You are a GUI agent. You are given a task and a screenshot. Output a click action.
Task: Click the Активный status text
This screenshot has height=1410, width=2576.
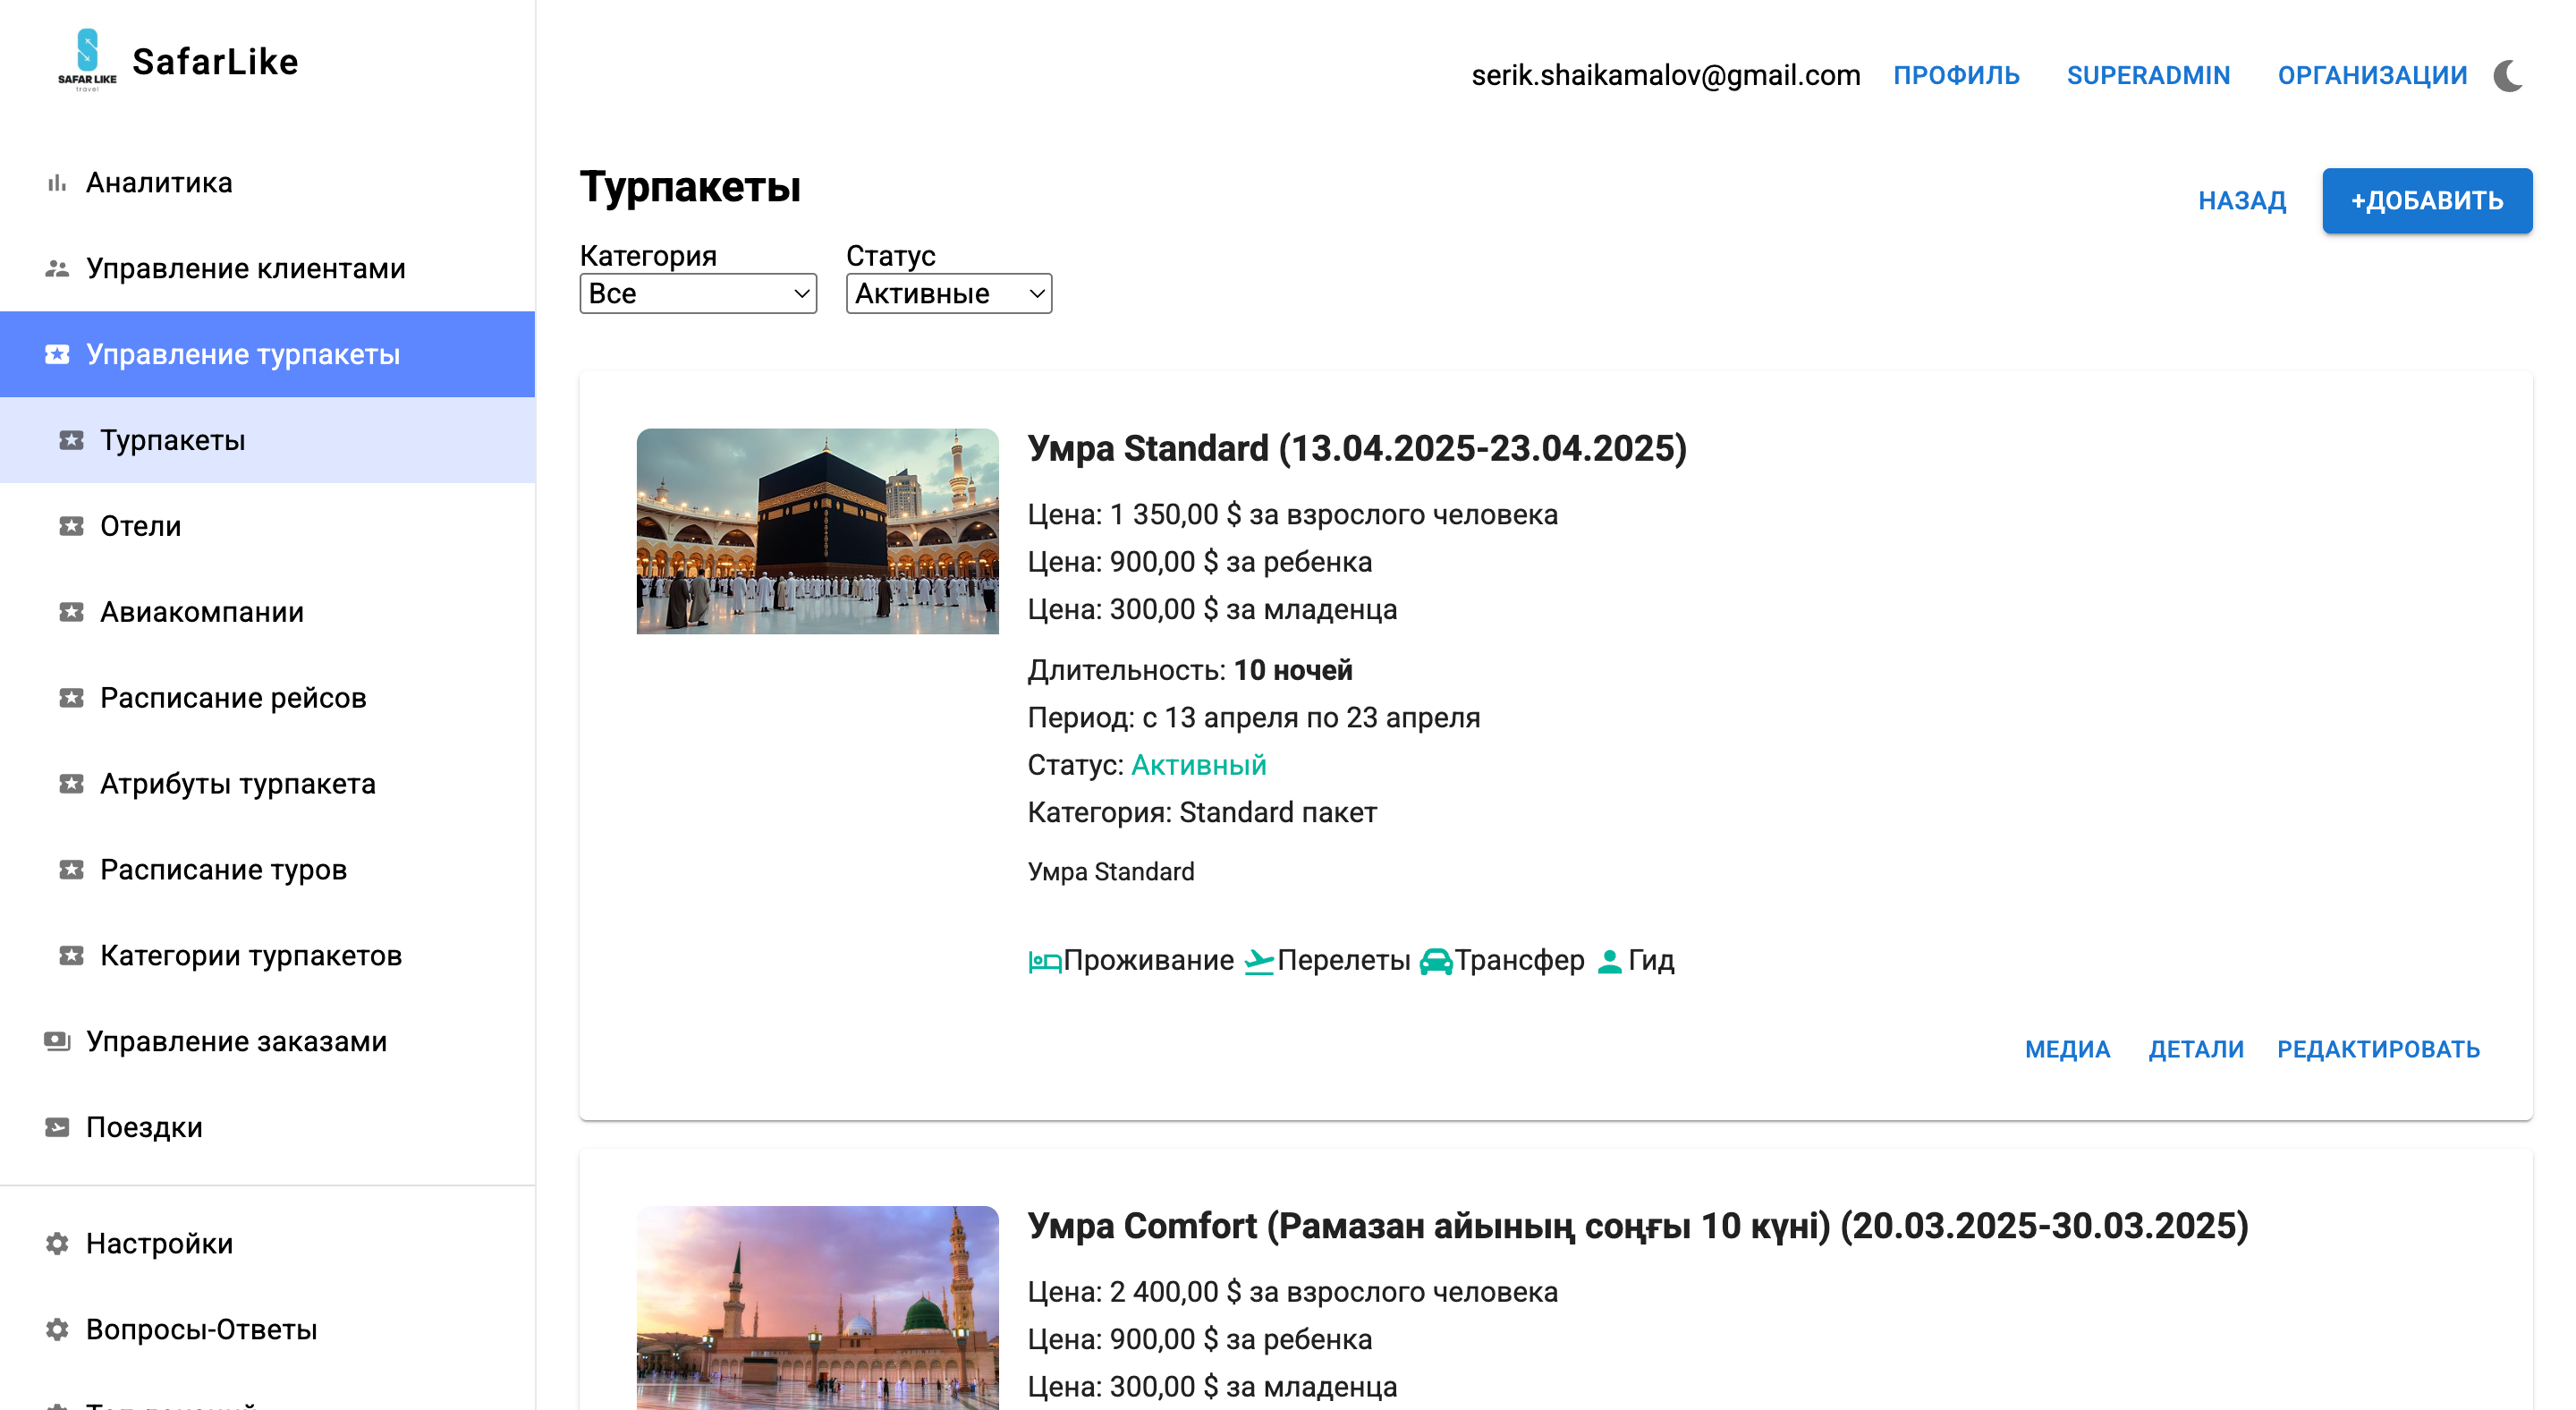1198,766
